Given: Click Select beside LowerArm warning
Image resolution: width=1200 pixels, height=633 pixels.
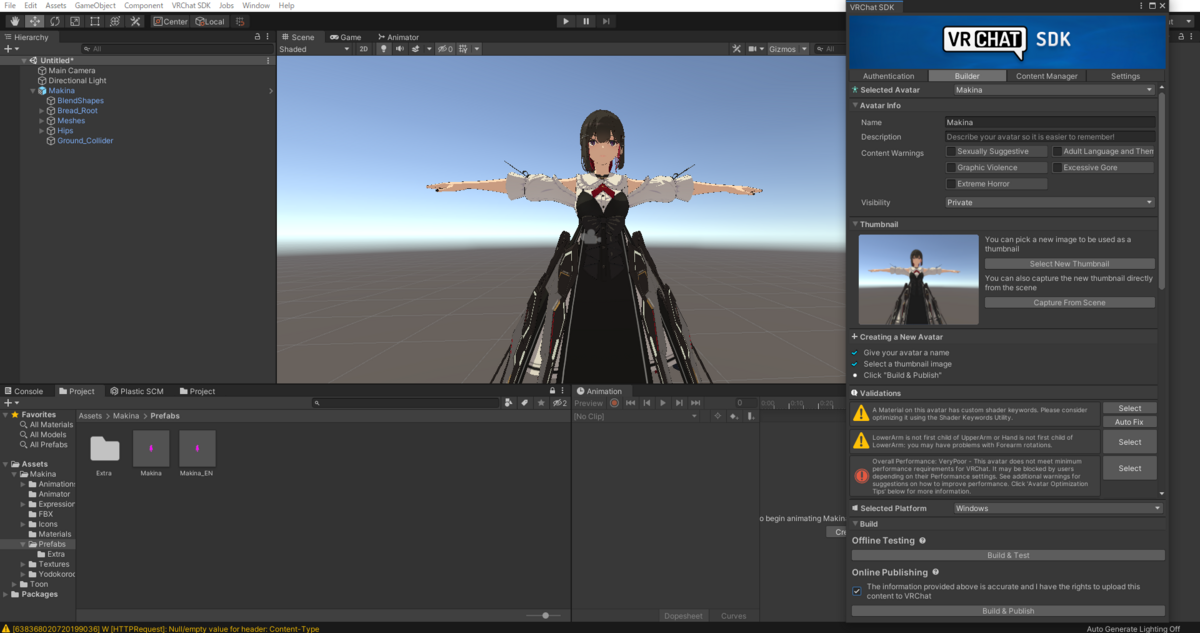Looking at the screenshot, I should click(x=1130, y=442).
